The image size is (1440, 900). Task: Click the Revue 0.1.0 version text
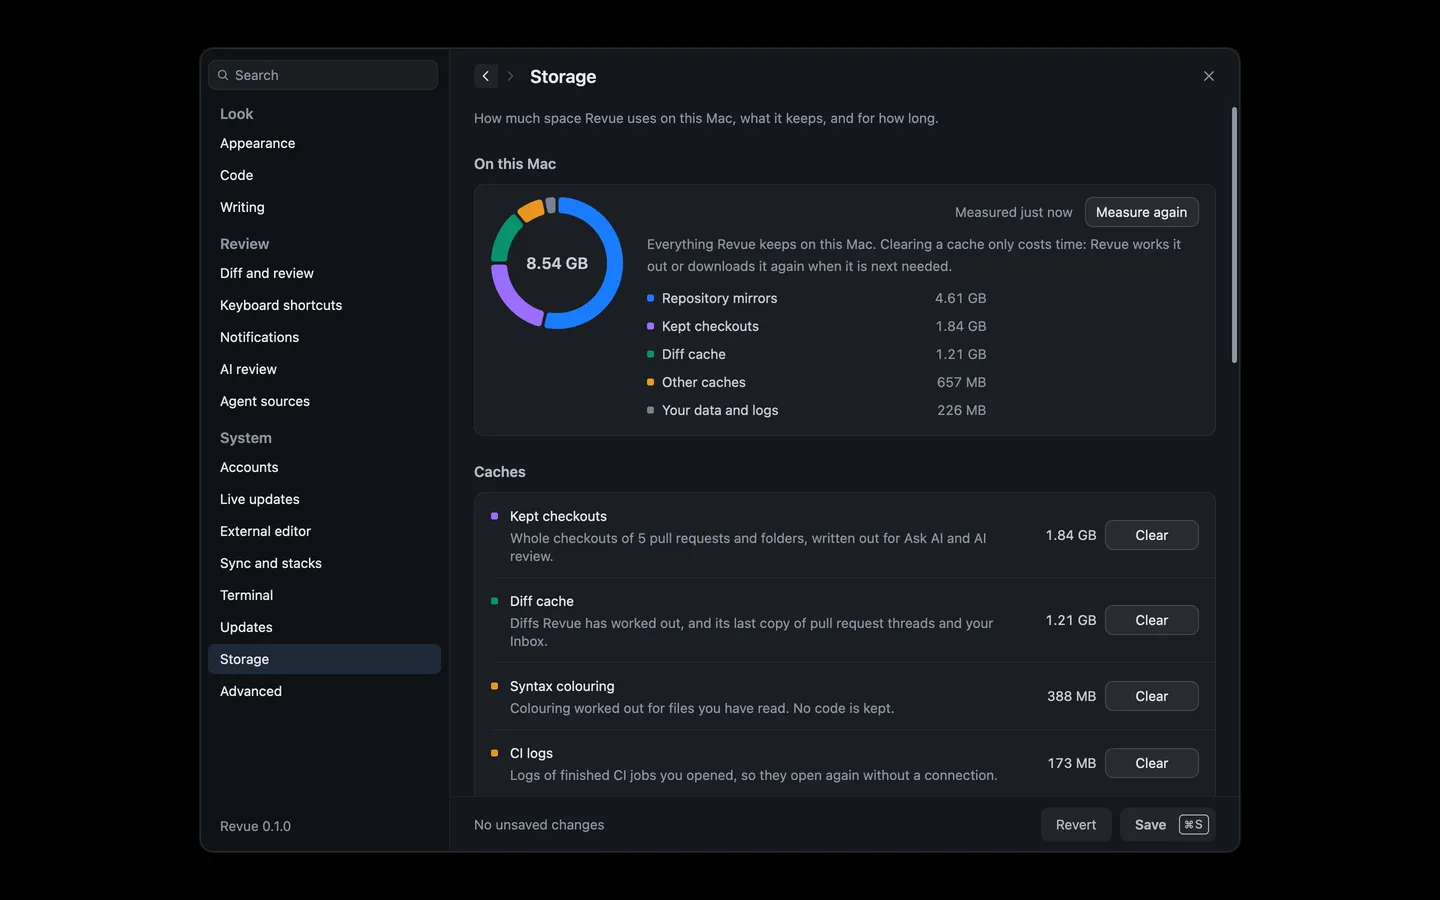[255, 826]
